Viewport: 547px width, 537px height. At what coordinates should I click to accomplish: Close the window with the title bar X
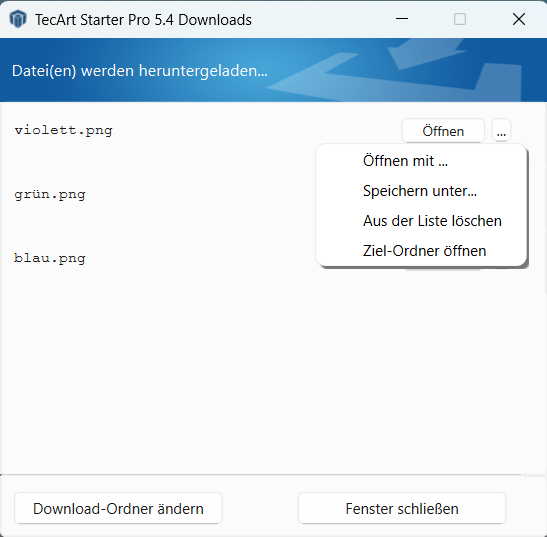tap(519, 19)
